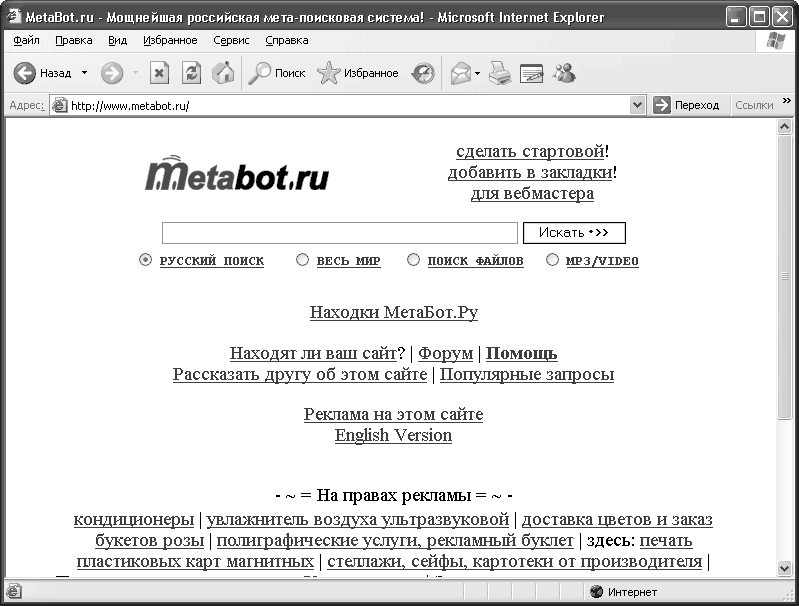This screenshot has height=606, width=799.
Task: Click the Forward arrow toolbar icon
Action: coord(112,73)
